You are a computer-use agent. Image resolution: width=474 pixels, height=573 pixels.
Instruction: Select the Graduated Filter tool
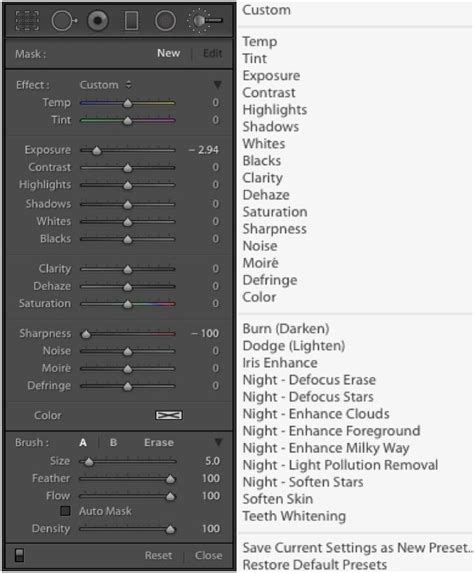(131, 20)
